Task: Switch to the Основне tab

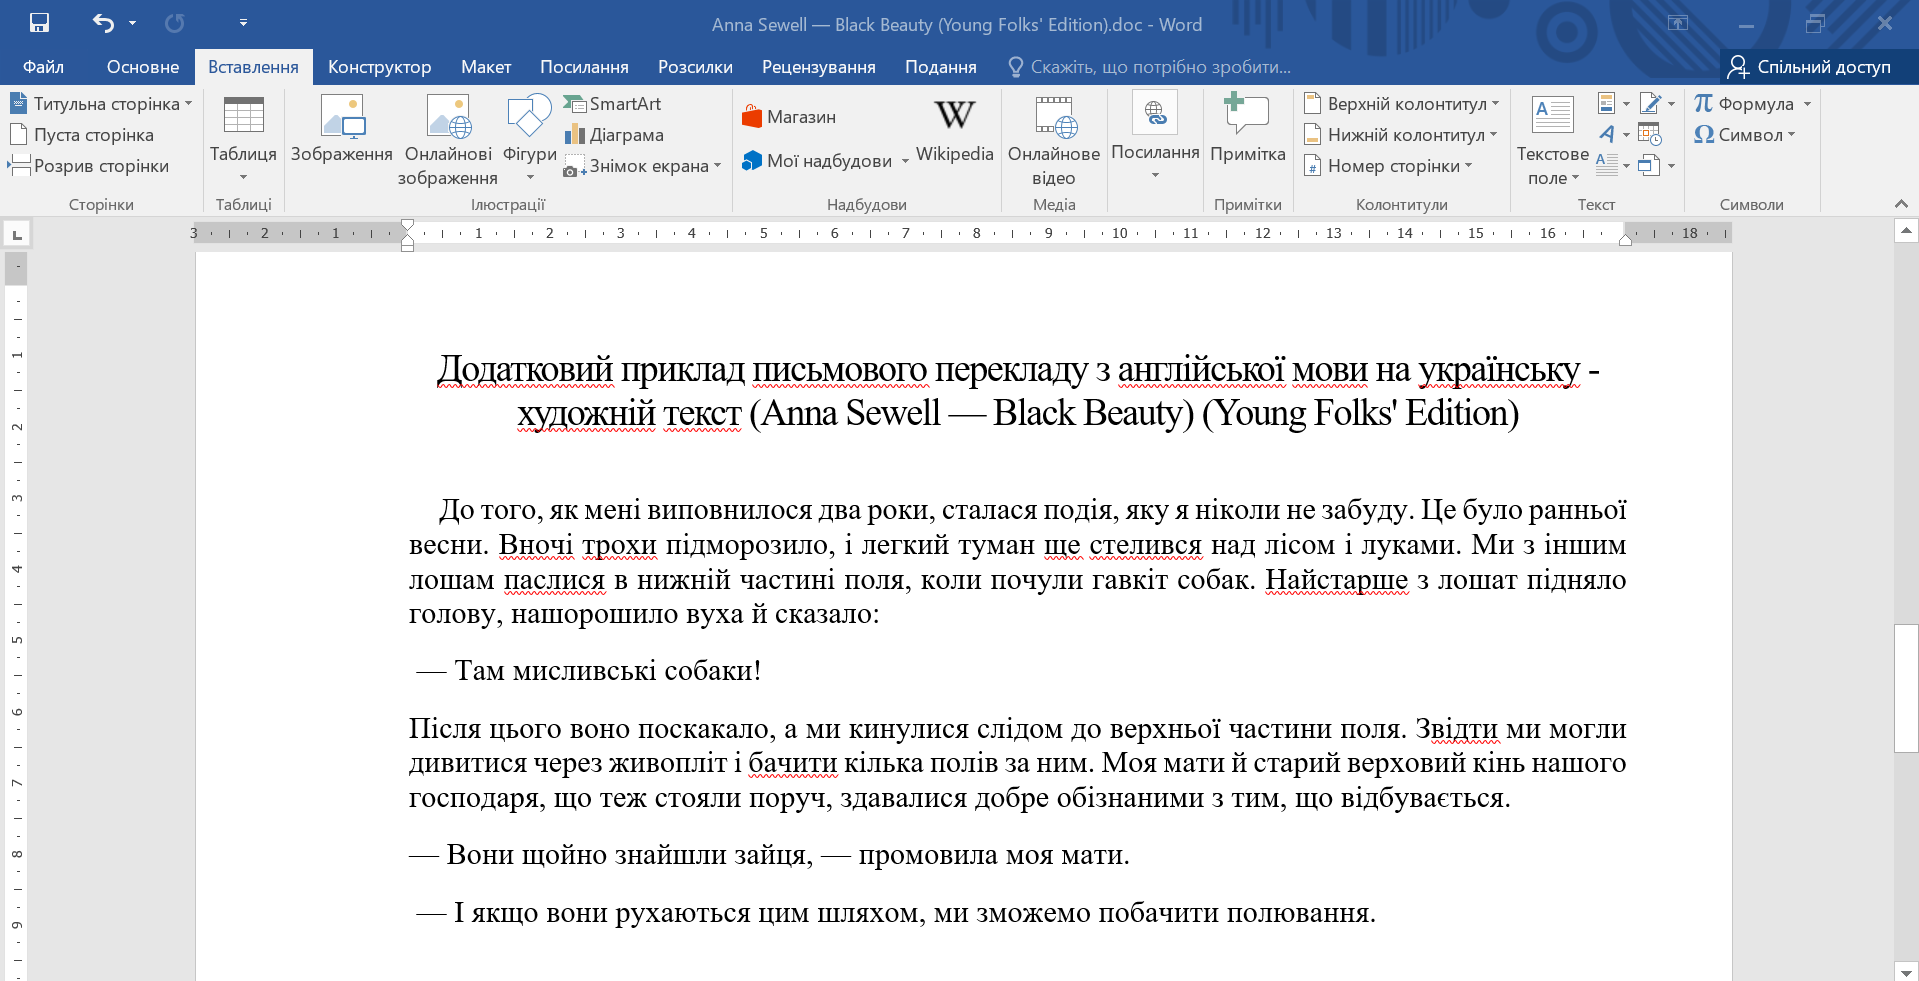Action: tap(143, 67)
